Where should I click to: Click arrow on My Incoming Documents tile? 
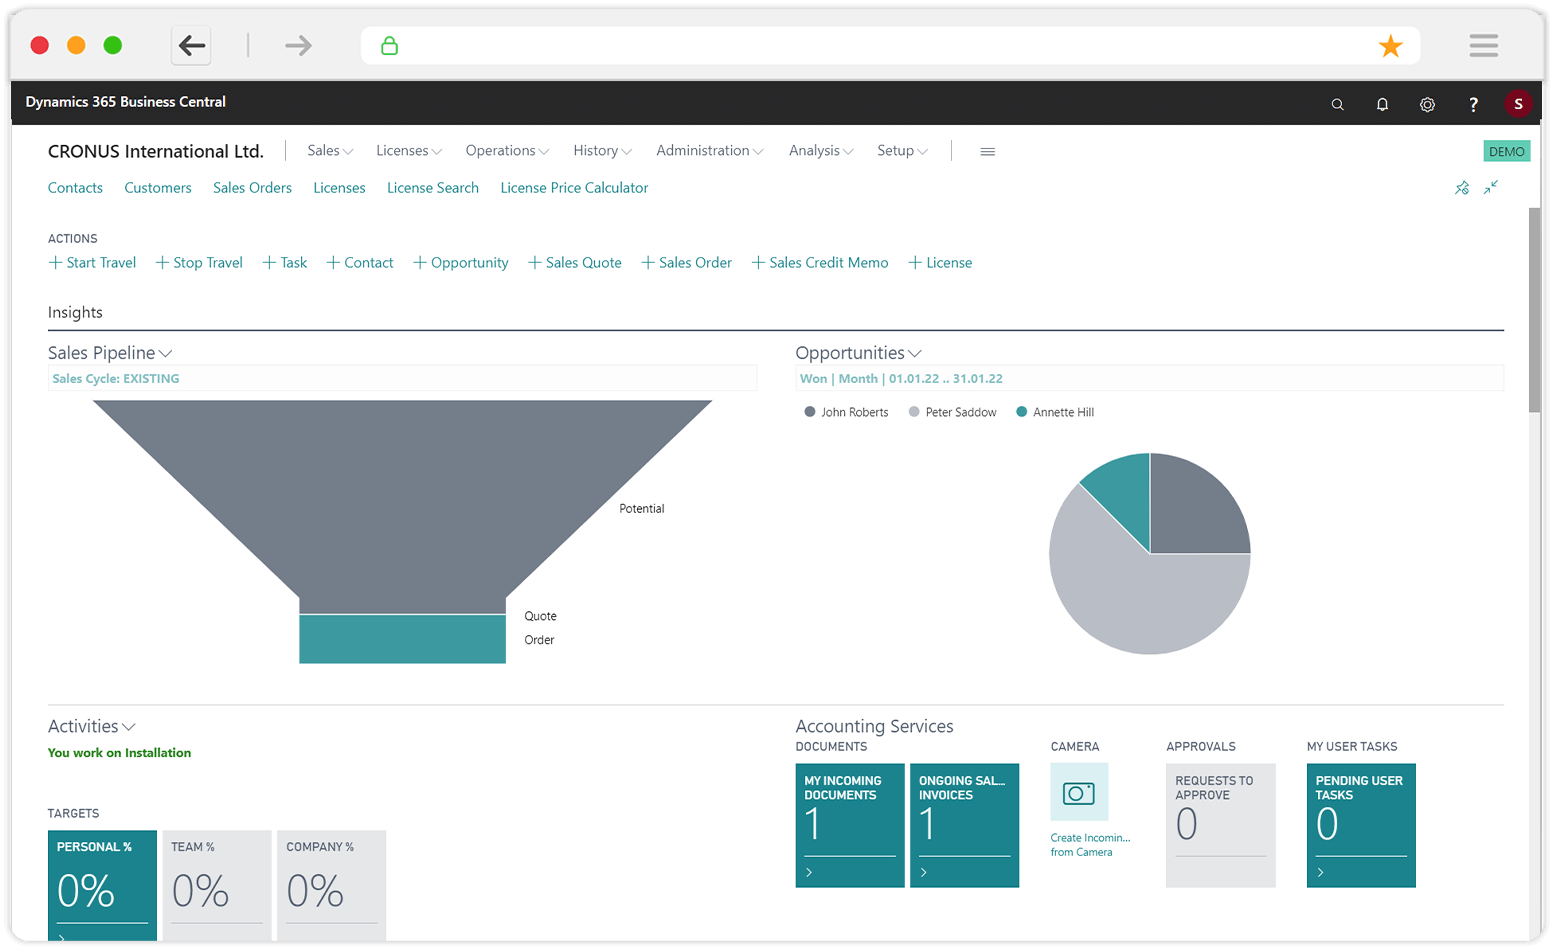click(x=809, y=872)
